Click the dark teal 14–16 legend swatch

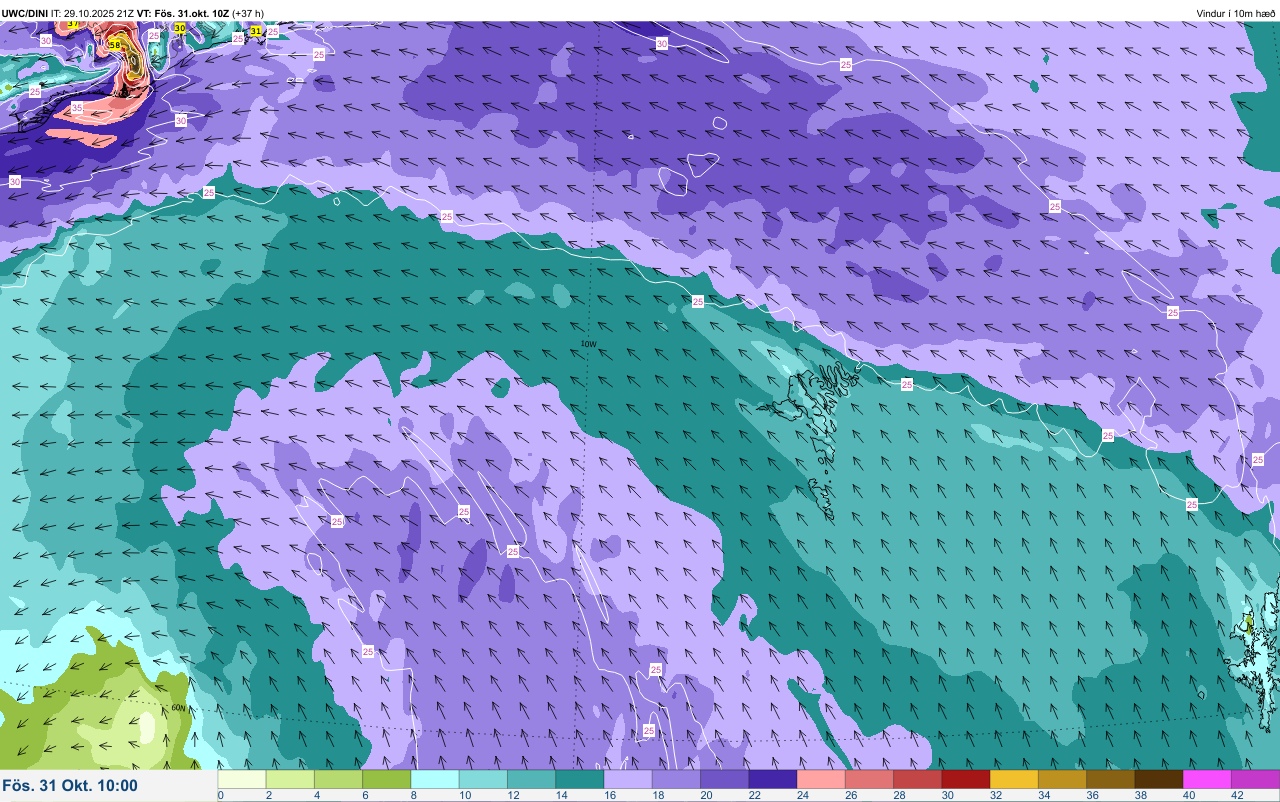tap(579, 779)
